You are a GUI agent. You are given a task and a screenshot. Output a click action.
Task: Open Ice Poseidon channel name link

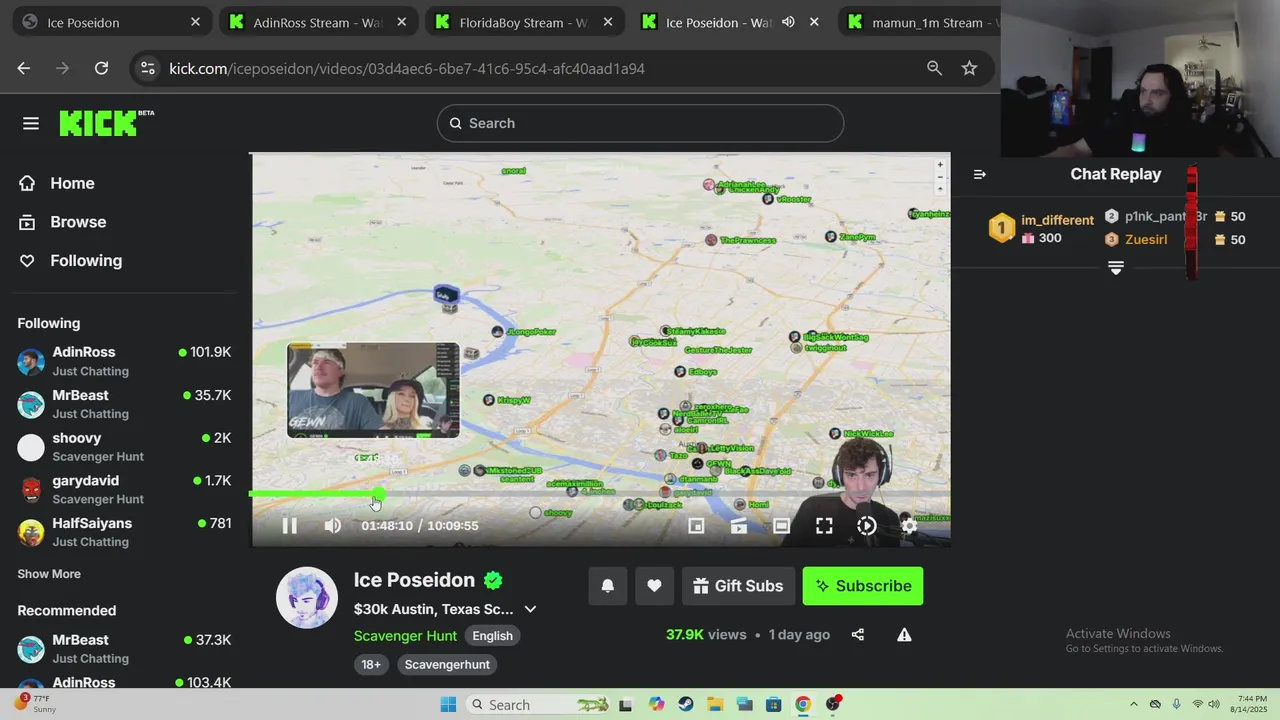tap(414, 580)
